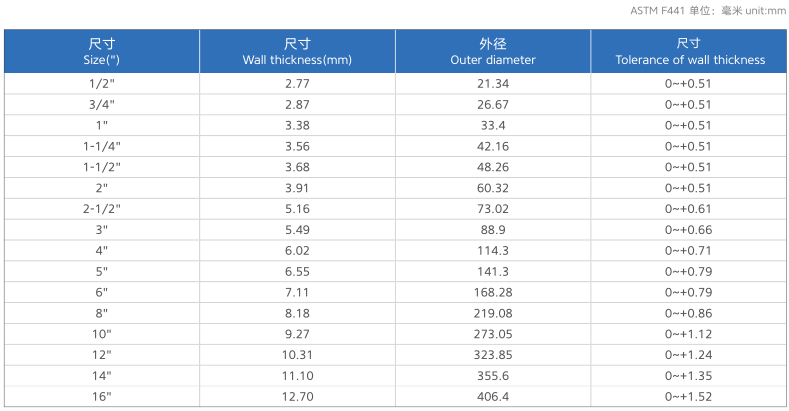Viewport: 789px width, 411px height.
Task: Select wall thickness value 2.77
Action: point(297,84)
